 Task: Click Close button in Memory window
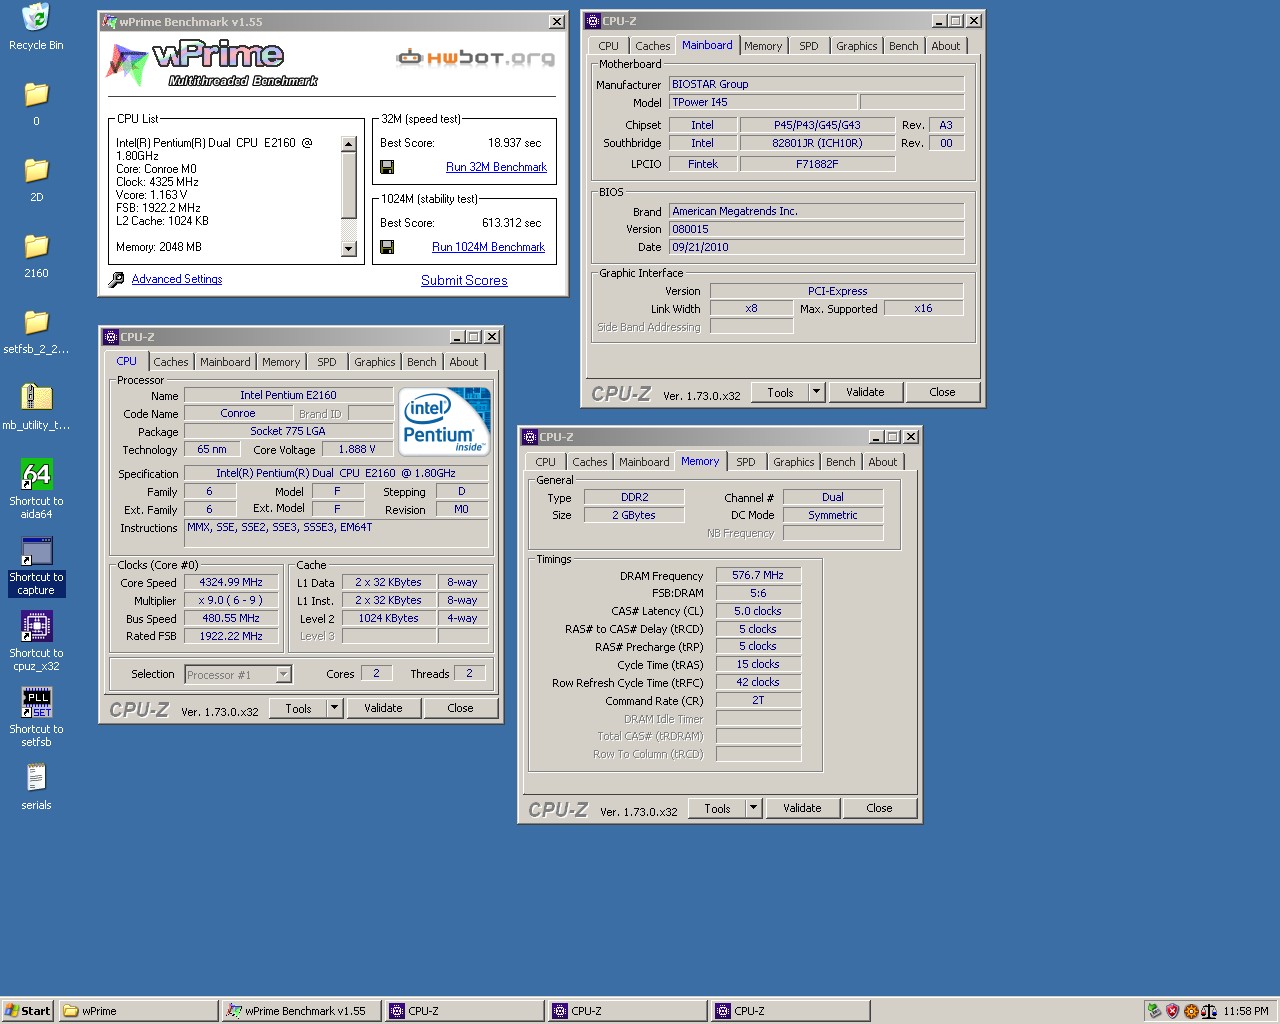(x=879, y=808)
